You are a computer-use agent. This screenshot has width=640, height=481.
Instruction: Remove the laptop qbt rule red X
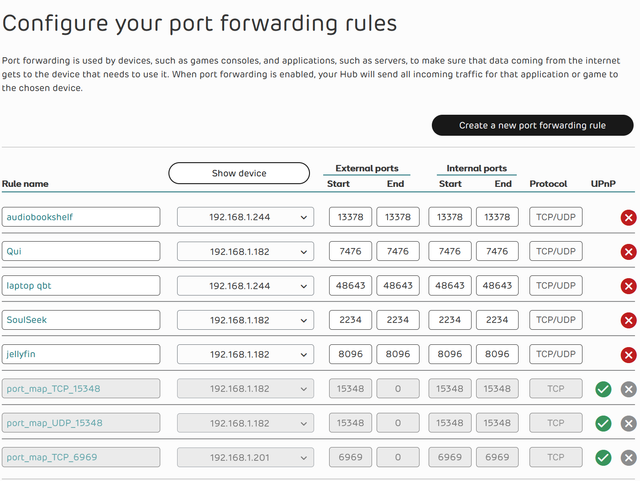[629, 286]
